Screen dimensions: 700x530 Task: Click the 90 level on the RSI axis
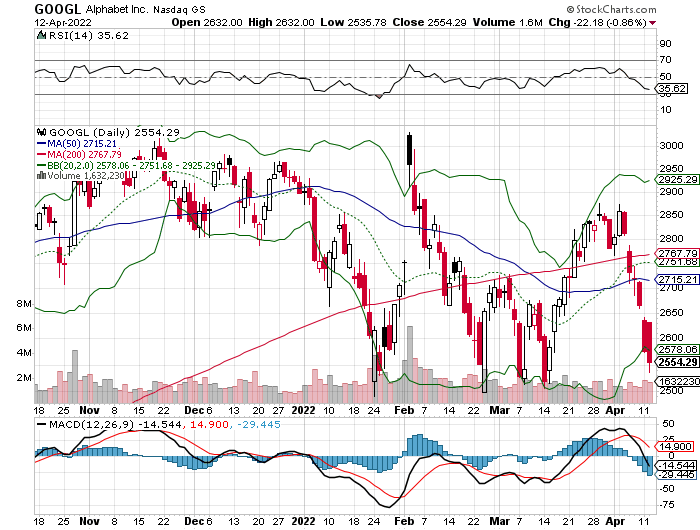pyautogui.click(x=666, y=44)
